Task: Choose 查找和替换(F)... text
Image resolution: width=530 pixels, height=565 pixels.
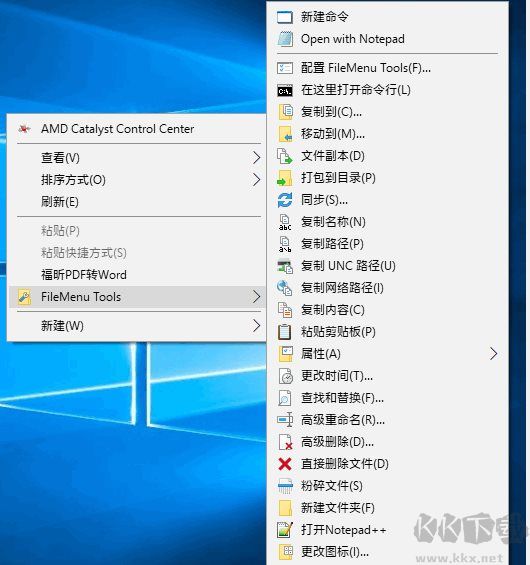Action: (x=342, y=398)
